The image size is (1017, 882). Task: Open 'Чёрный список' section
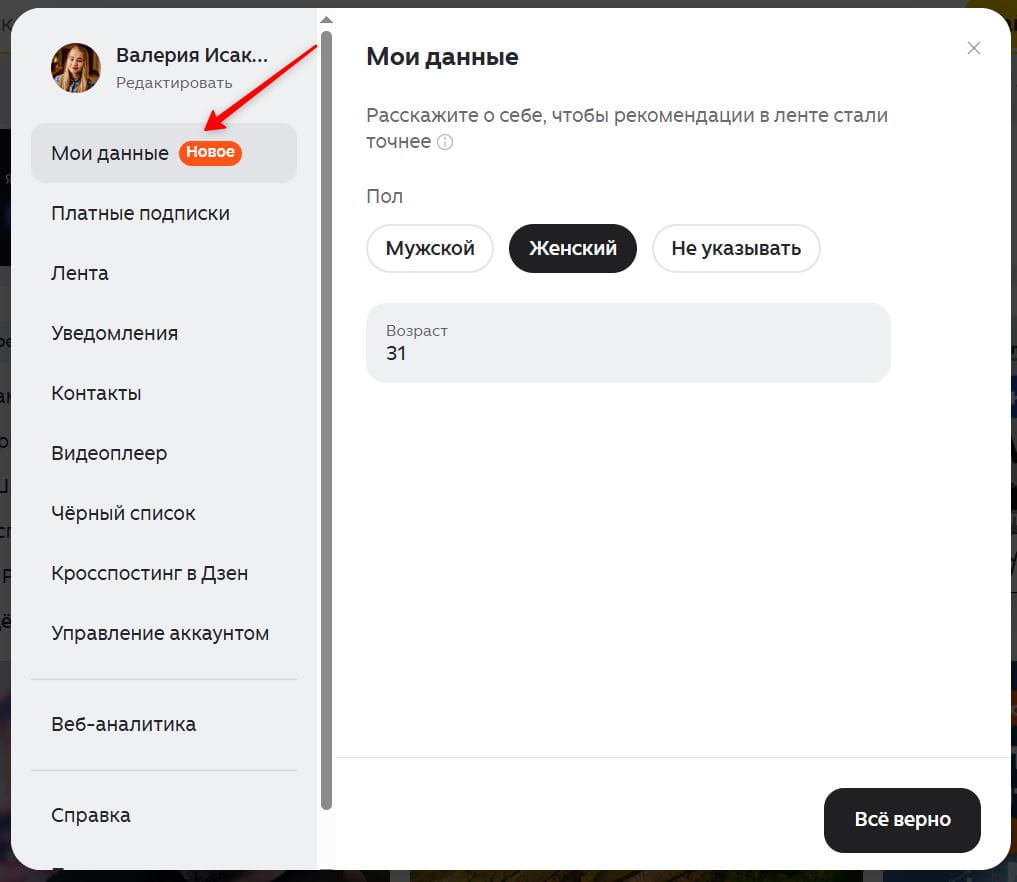pos(163,513)
